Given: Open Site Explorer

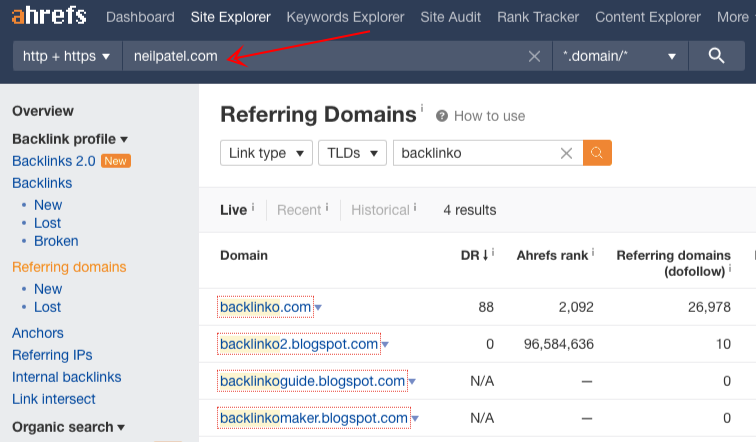Looking at the screenshot, I should 230,17.
